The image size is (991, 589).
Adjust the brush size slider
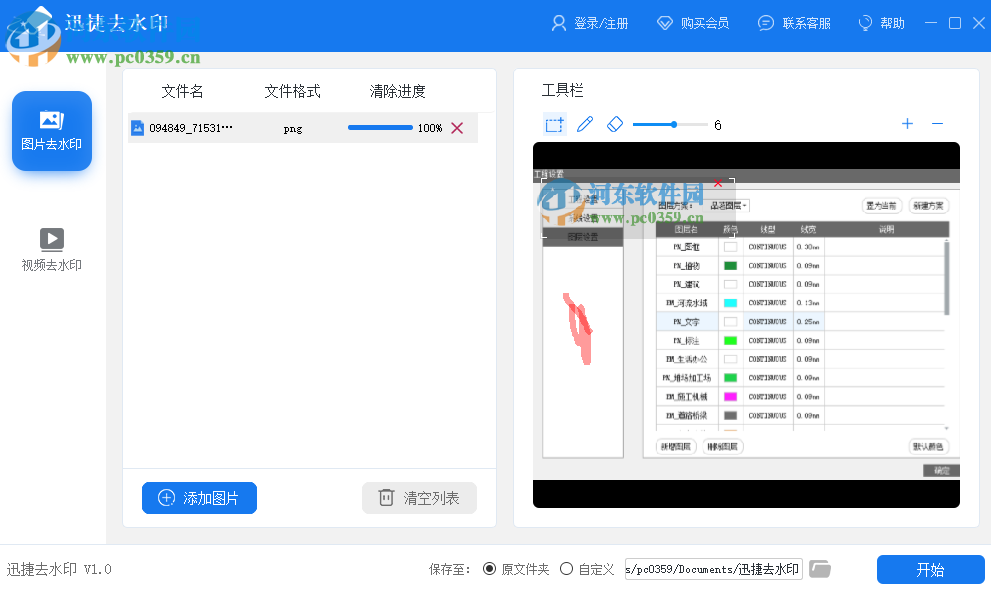(x=674, y=124)
